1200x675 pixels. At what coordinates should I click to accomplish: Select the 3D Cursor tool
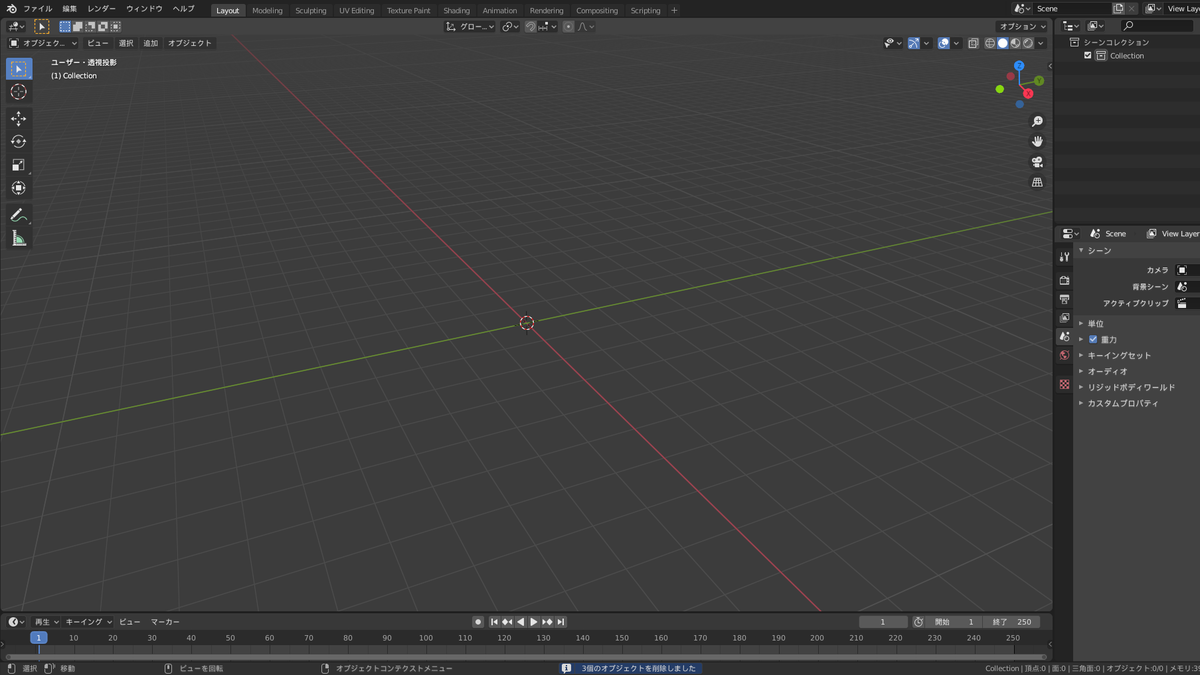(19, 92)
